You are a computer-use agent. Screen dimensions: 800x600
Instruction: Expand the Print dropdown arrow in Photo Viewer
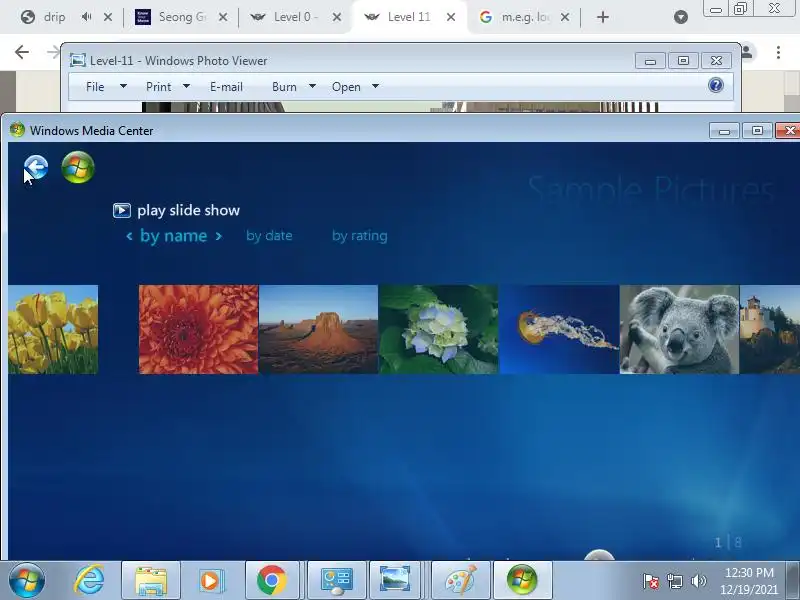[186, 86]
